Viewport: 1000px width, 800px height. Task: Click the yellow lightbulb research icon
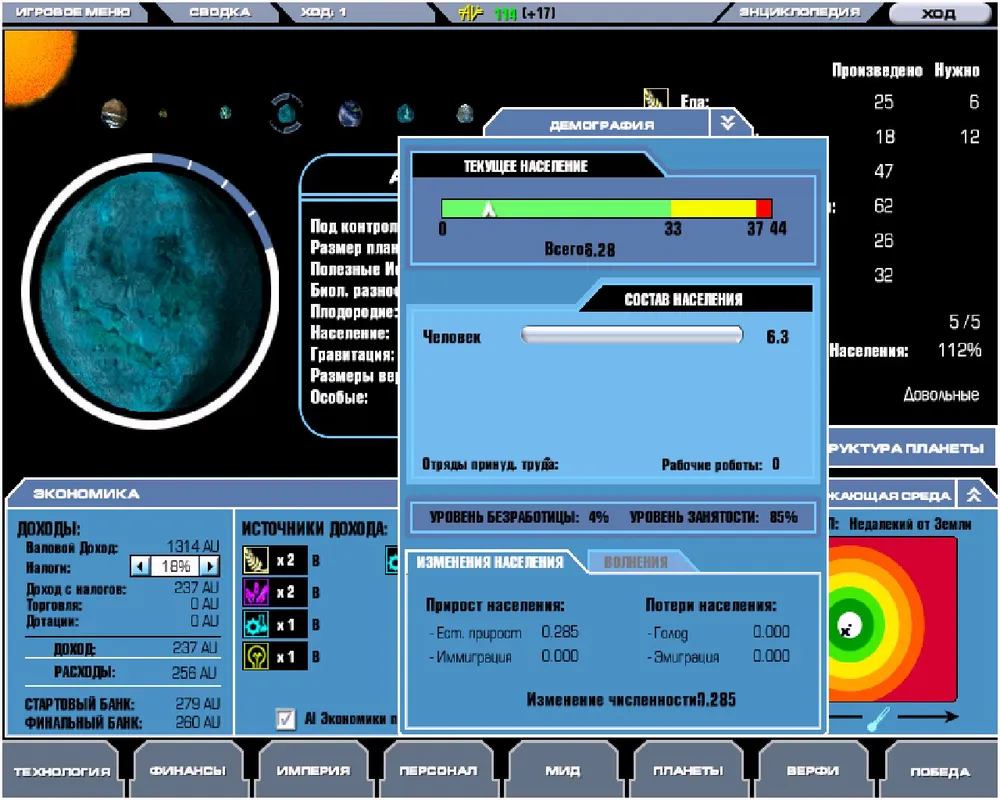tap(256, 657)
